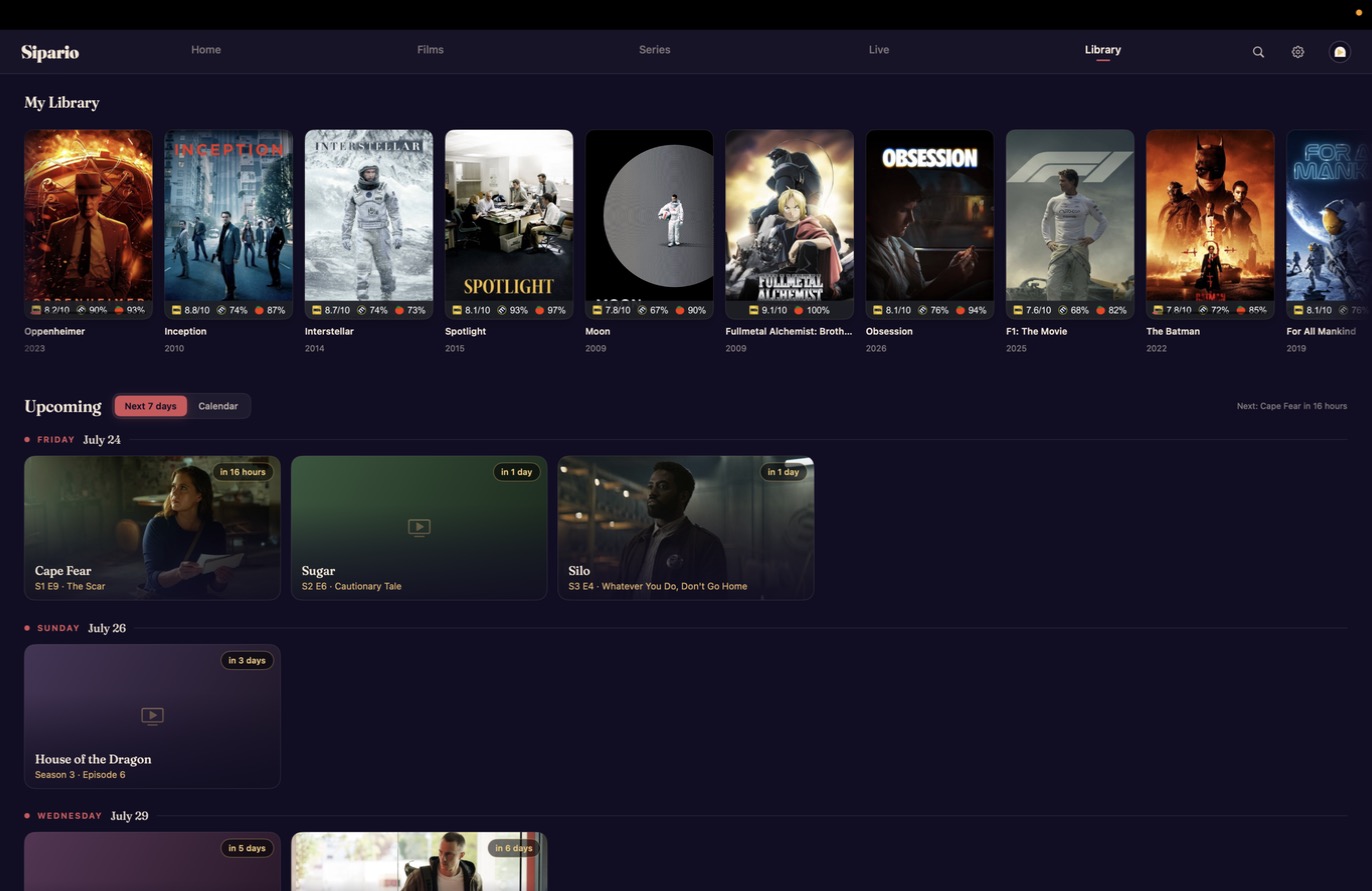Open the Interstellar title link
Screen dimensions: 1372x891
click(x=330, y=331)
